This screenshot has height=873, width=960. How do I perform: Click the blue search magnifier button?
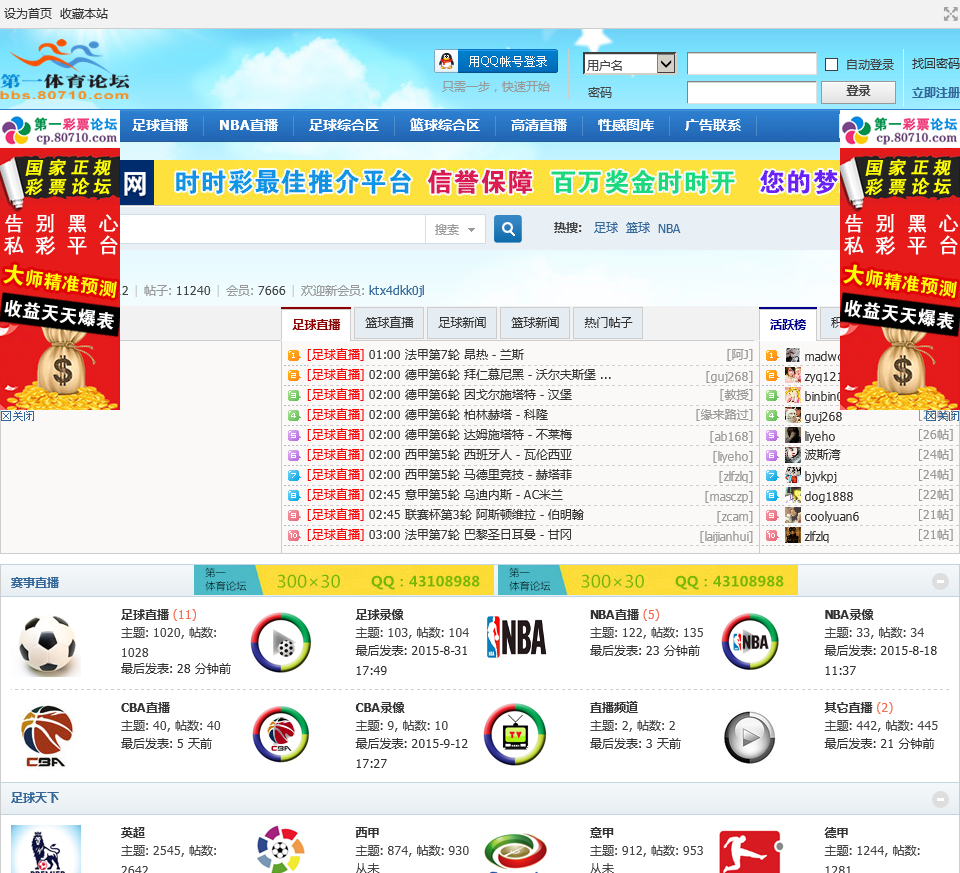pos(508,229)
